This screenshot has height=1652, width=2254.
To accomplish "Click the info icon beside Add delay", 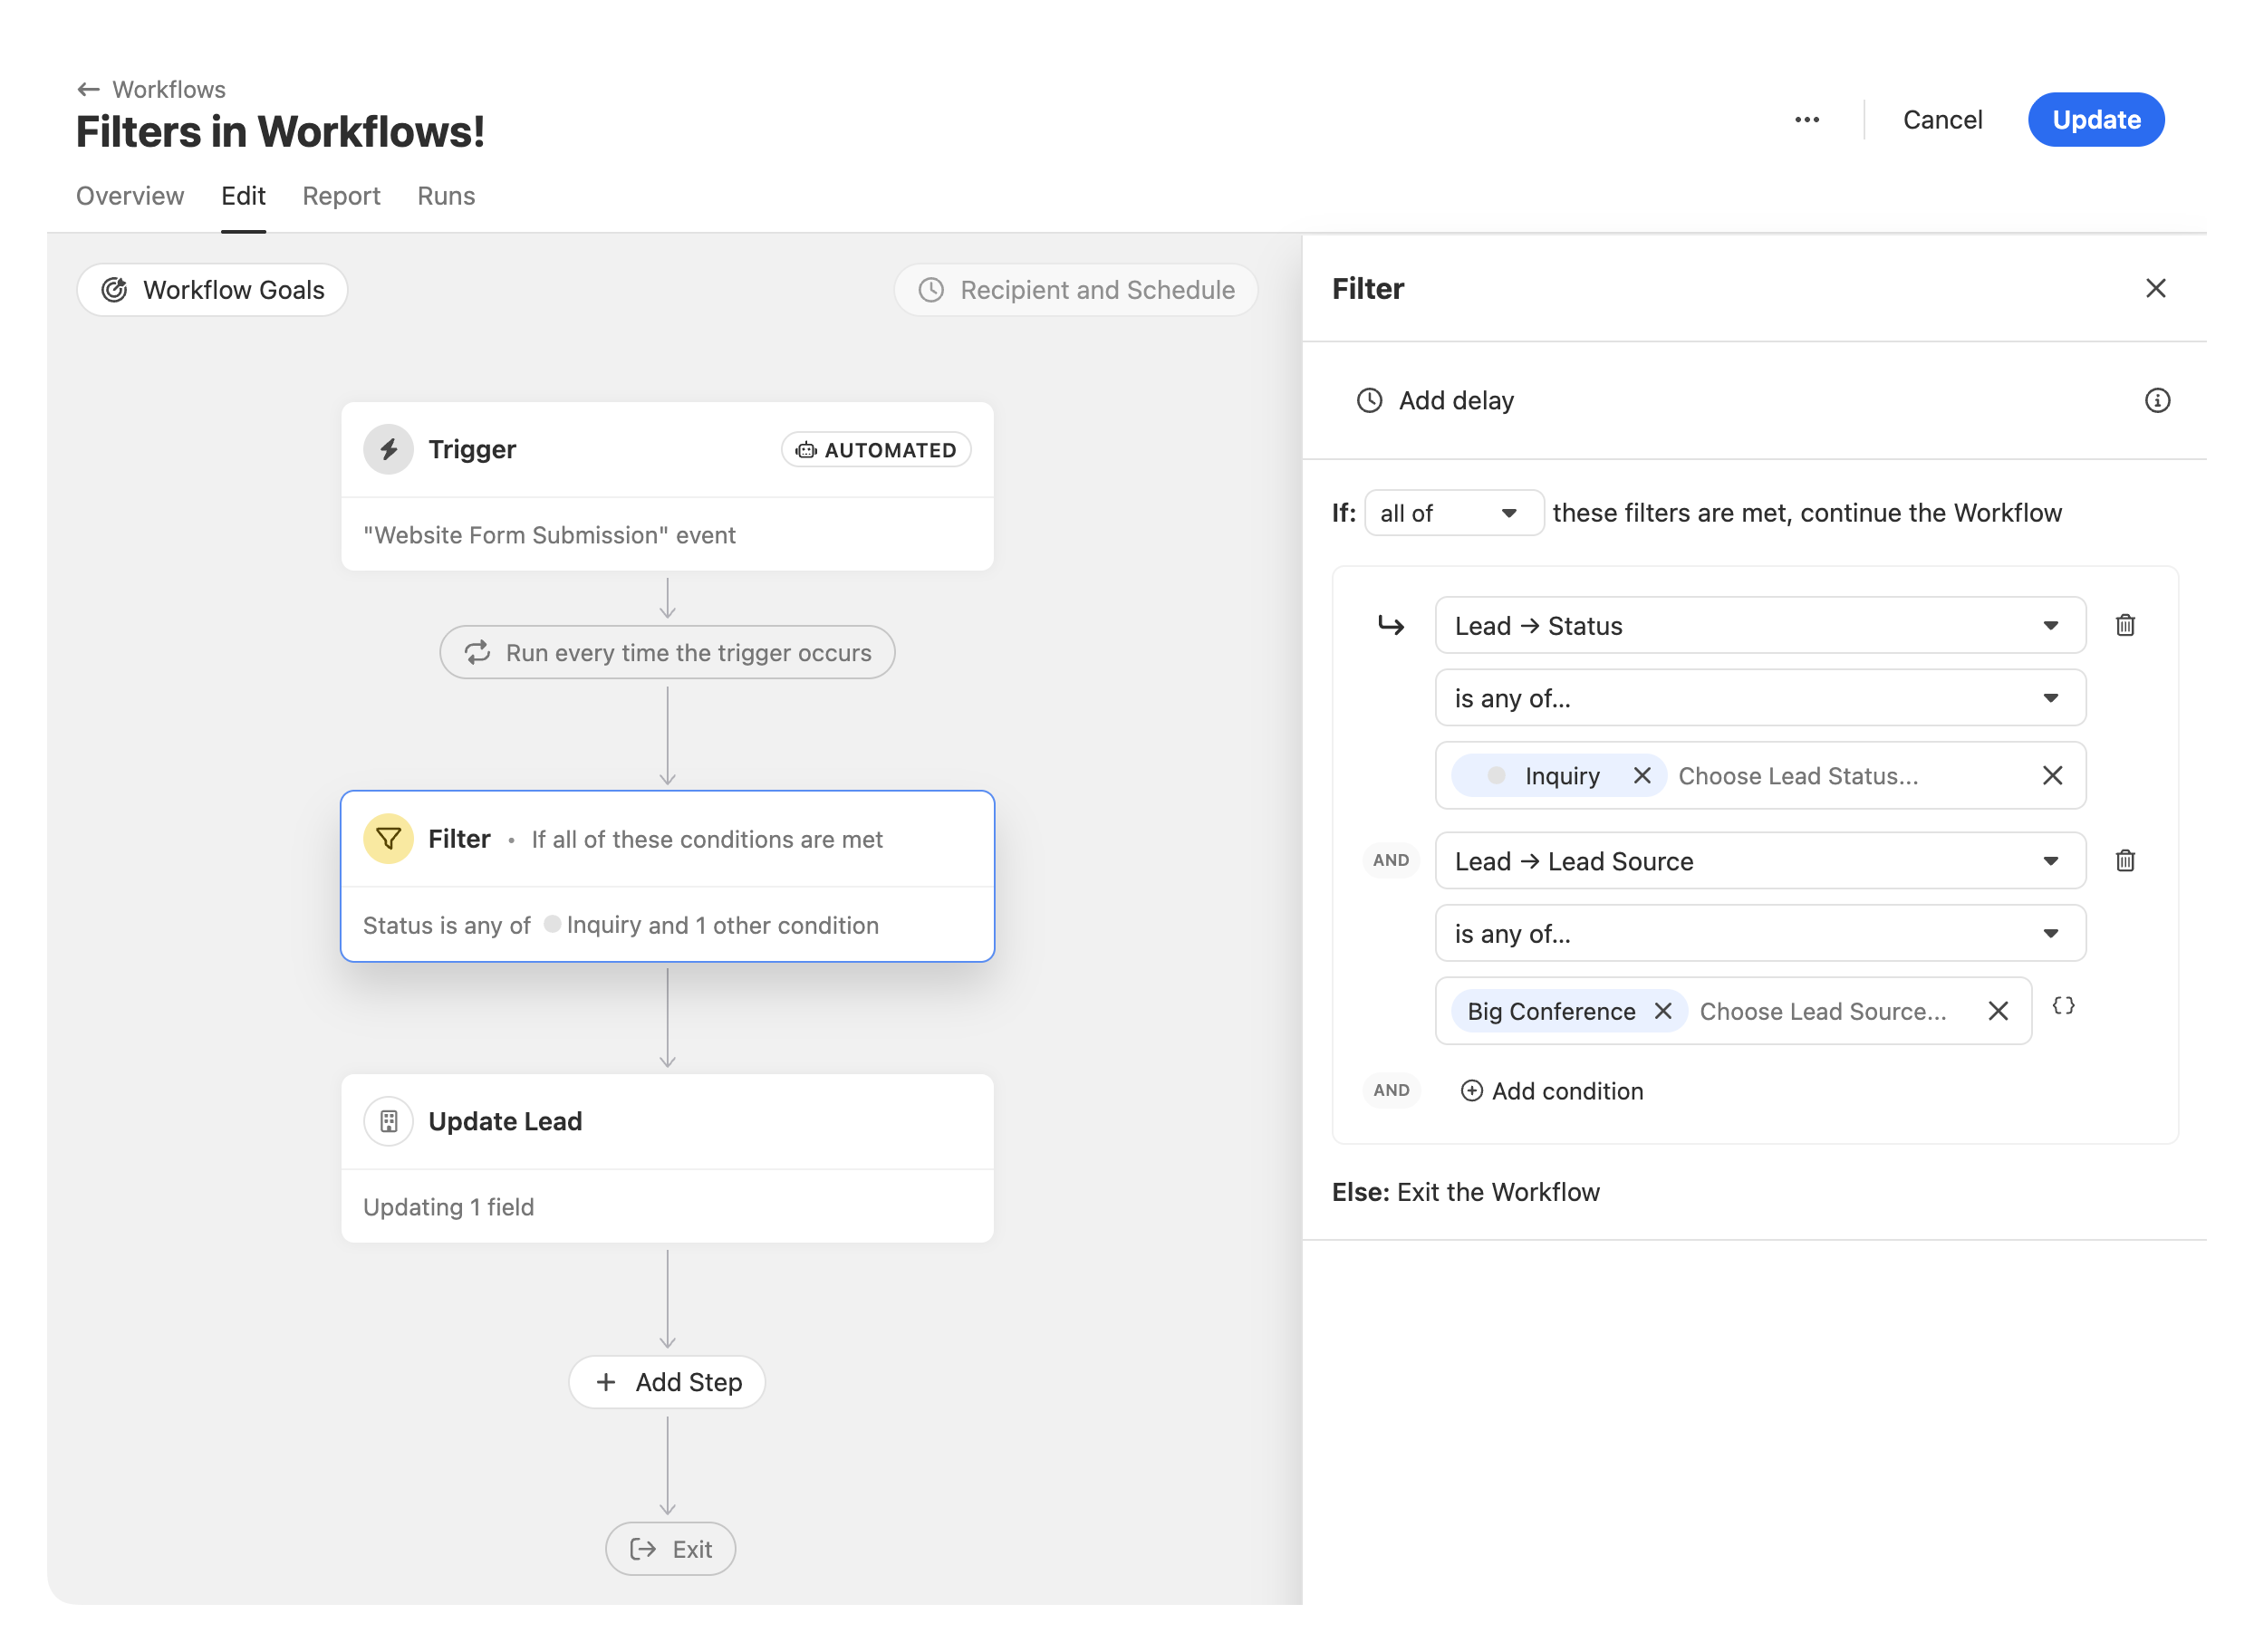I will [2157, 400].
